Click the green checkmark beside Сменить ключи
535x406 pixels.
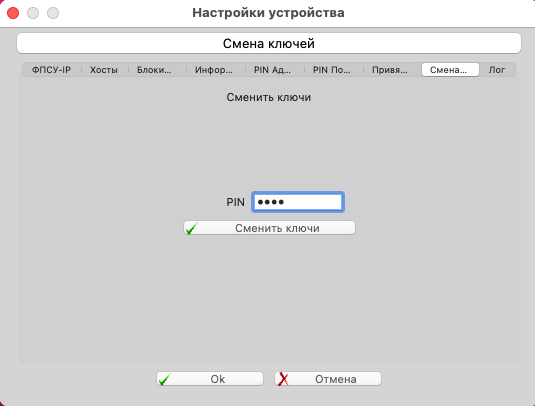coord(192,228)
